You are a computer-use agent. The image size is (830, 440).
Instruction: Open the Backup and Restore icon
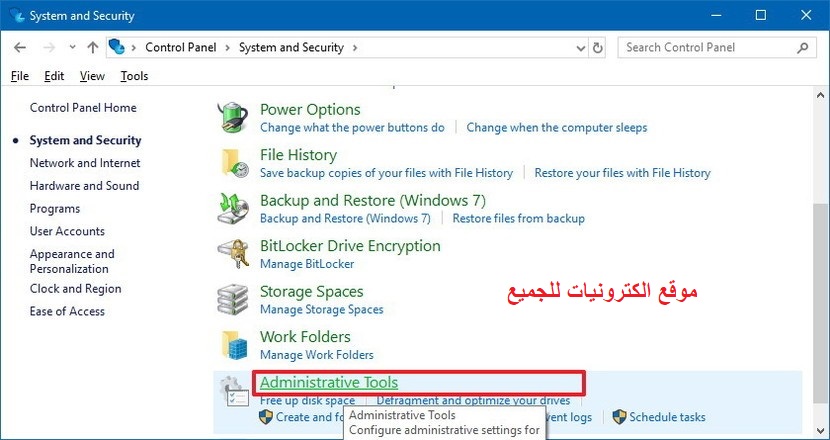233,208
